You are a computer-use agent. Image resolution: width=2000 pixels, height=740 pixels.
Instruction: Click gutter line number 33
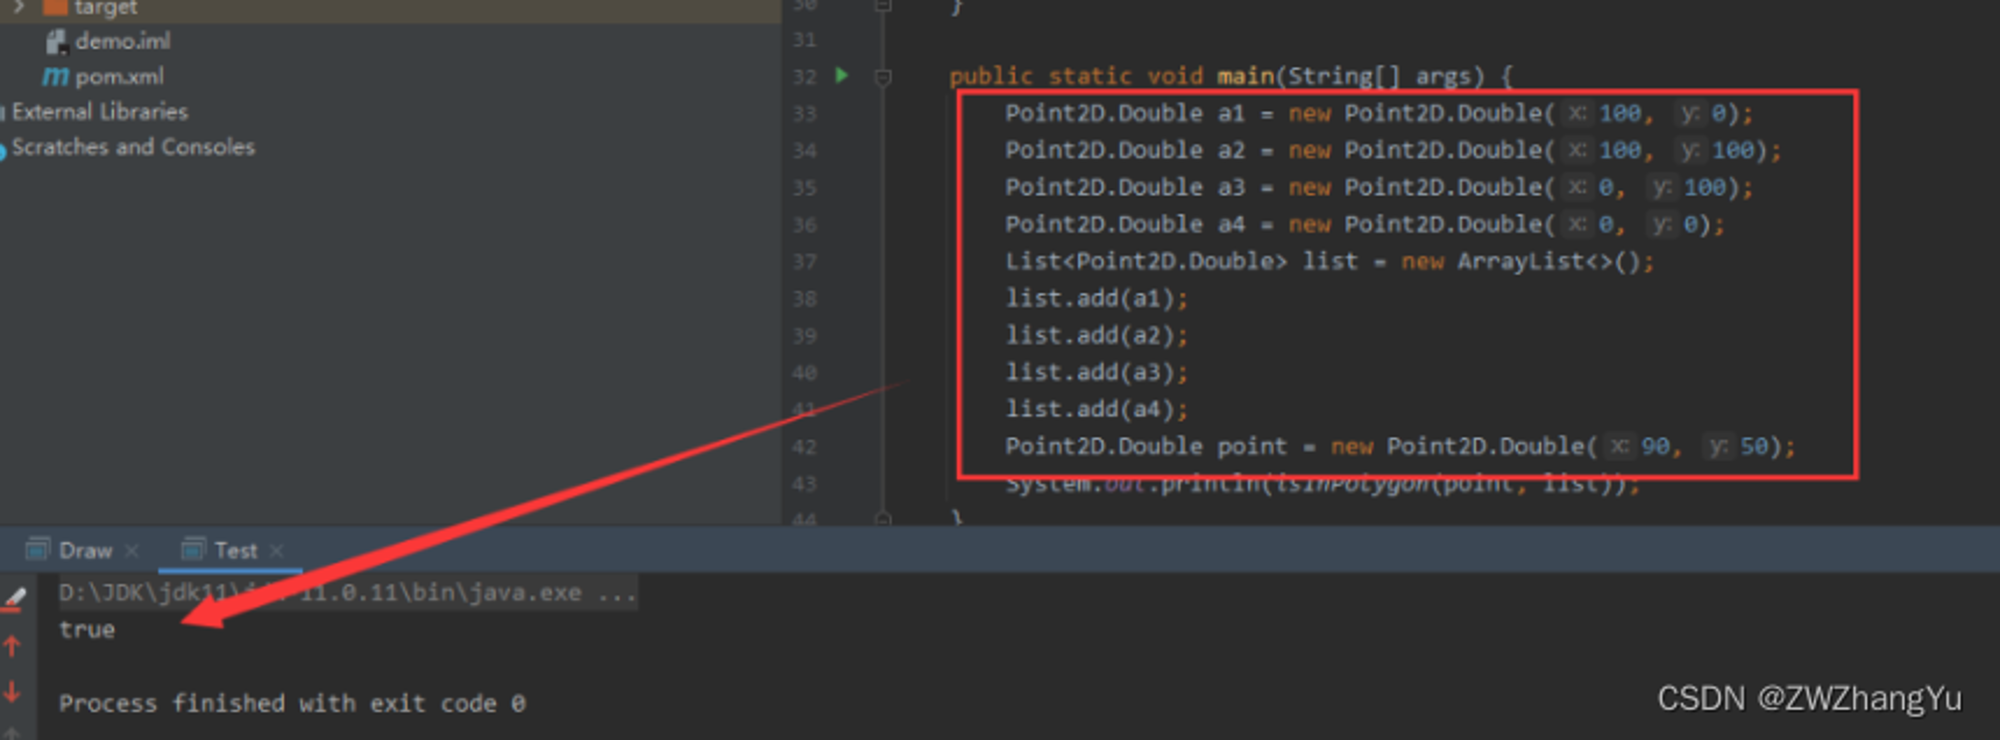pos(805,113)
